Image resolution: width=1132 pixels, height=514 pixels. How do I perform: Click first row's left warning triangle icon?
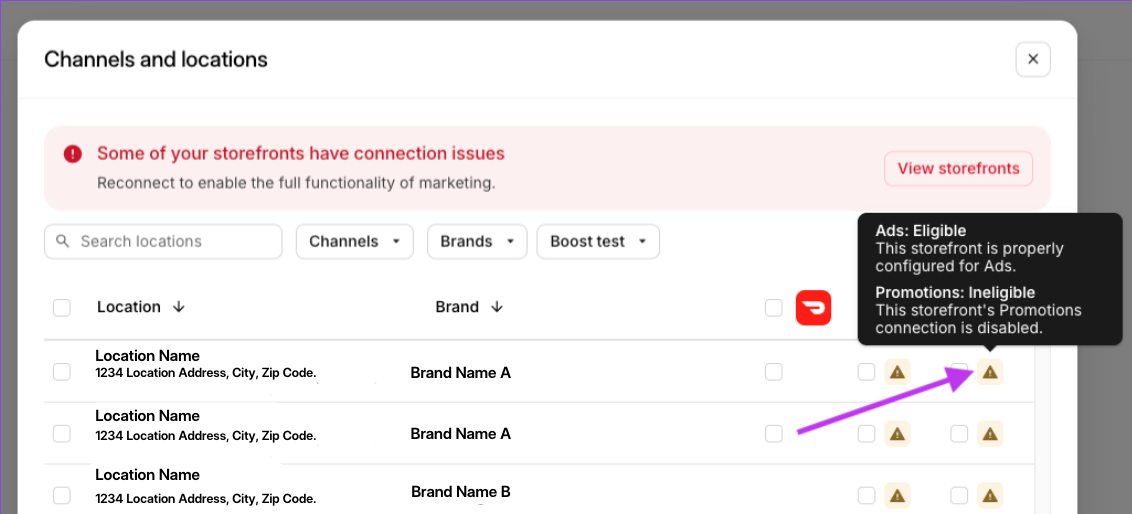897,372
